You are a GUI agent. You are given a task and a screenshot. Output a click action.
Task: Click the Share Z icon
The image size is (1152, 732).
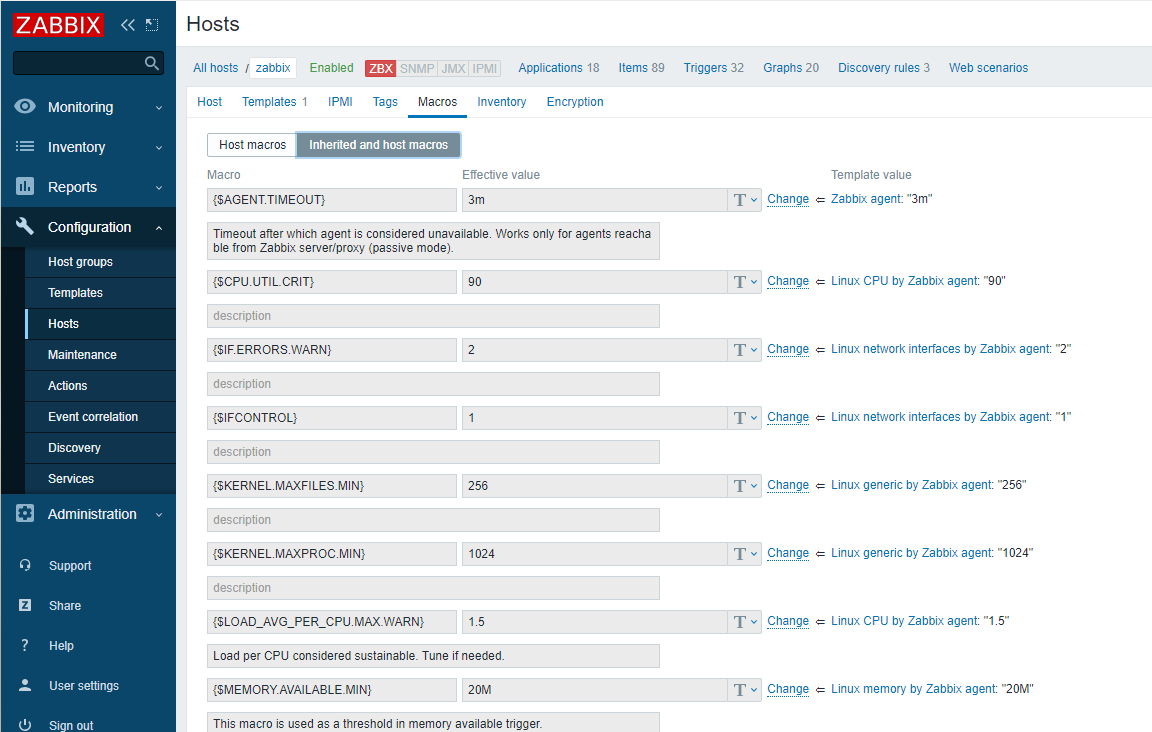pyautogui.click(x=25, y=605)
